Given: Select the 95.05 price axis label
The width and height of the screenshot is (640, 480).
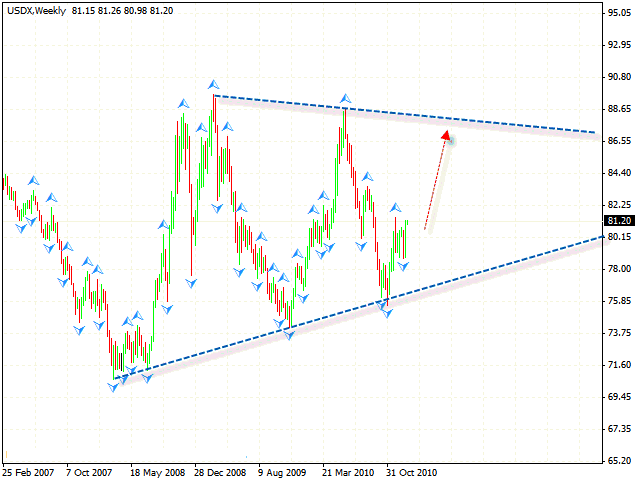Looking at the screenshot, I should point(619,13).
